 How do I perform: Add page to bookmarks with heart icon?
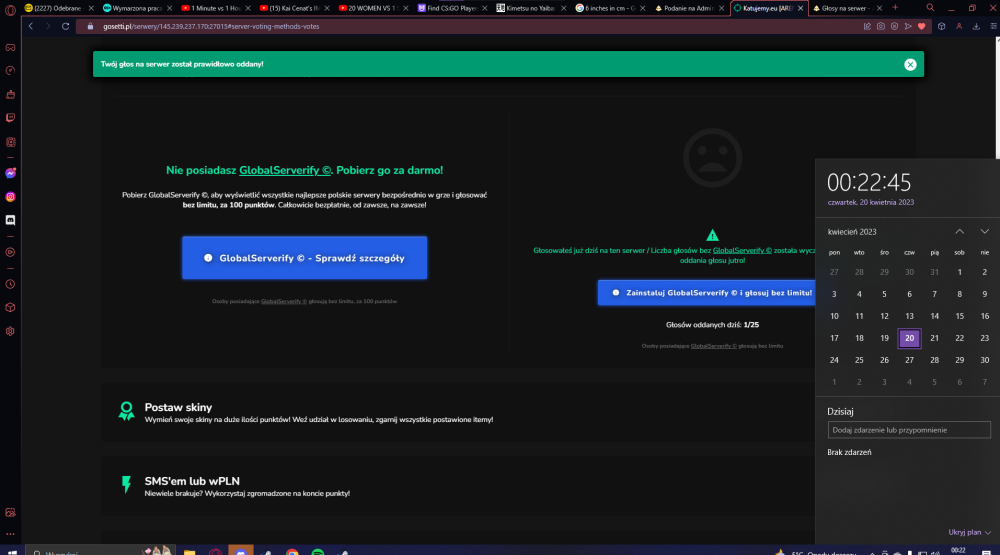pyautogui.click(x=922, y=26)
